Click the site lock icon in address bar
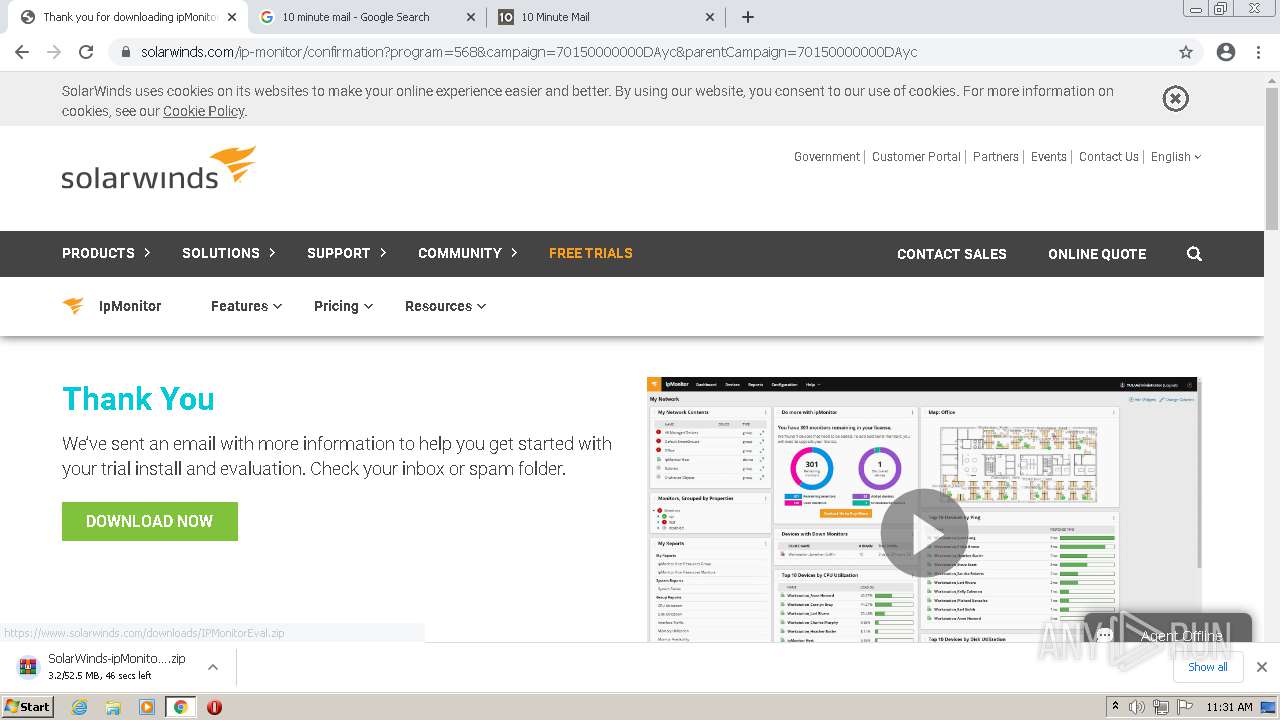The width and height of the screenshot is (1280, 720). (x=126, y=52)
